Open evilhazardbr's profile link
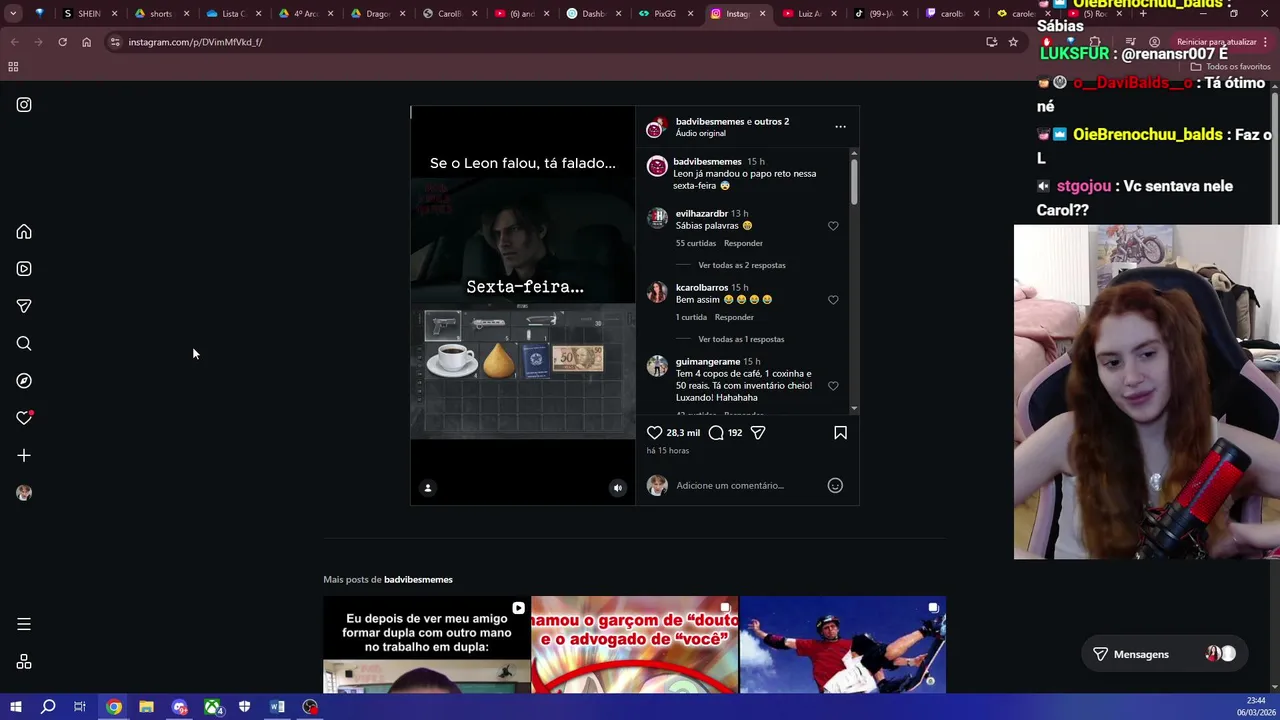The width and height of the screenshot is (1280, 720). [x=702, y=214]
